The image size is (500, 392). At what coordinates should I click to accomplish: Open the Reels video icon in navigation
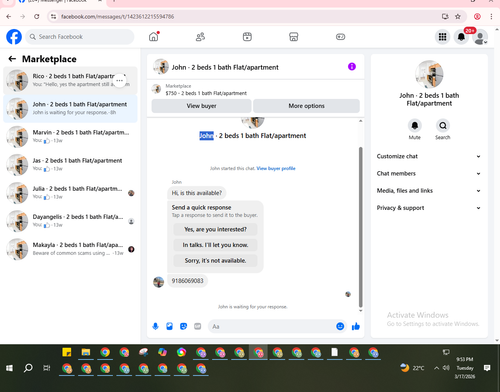click(x=247, y=37)
